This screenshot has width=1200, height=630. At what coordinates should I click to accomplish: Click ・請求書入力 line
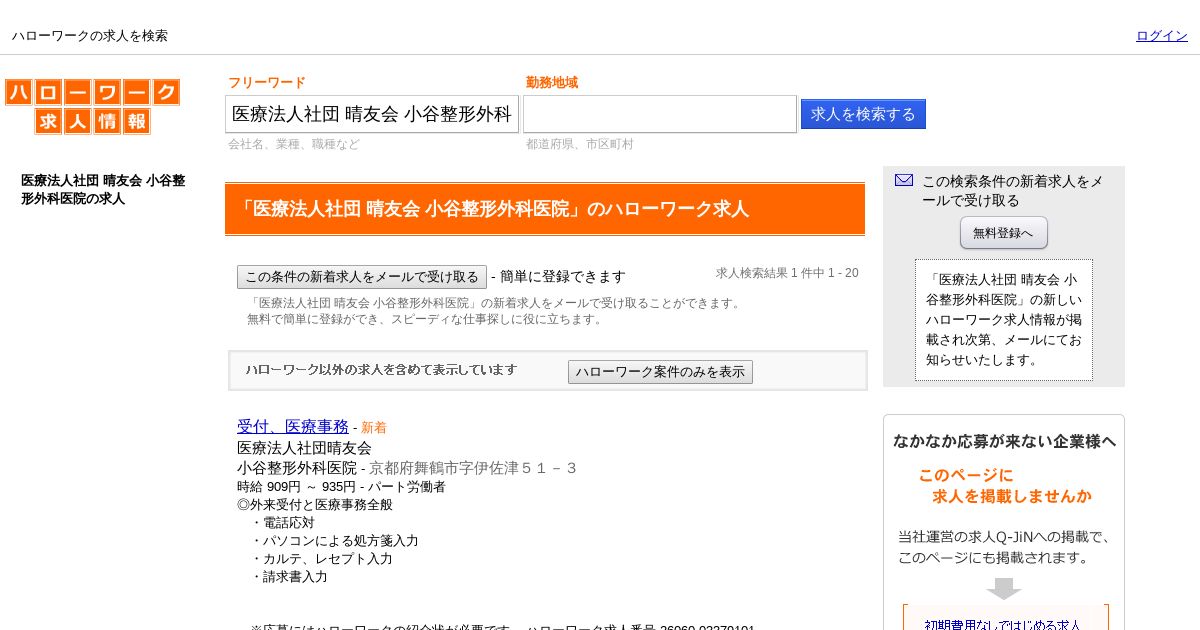pyautogui.click(x=289, y=577)
